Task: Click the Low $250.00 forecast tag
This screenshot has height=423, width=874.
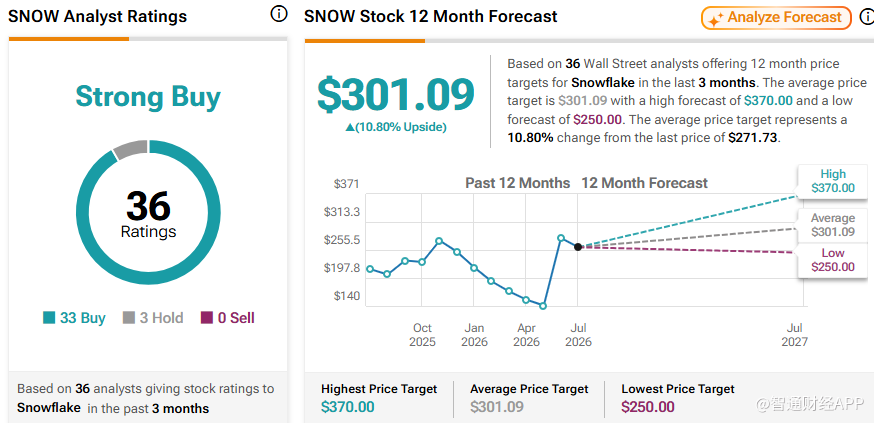Action: 833,260
